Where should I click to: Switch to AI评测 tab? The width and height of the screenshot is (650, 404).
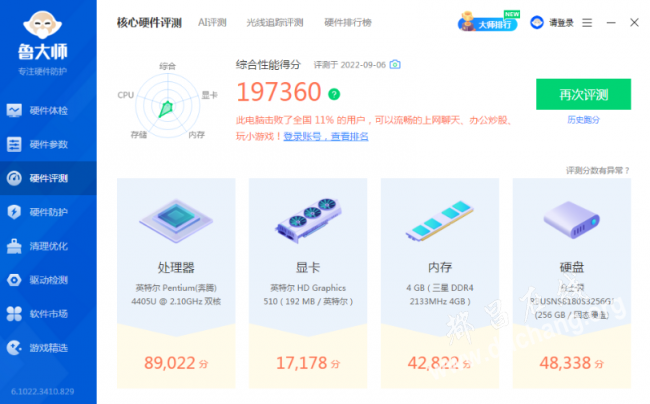pyautogui.click(x=212, y=22)
